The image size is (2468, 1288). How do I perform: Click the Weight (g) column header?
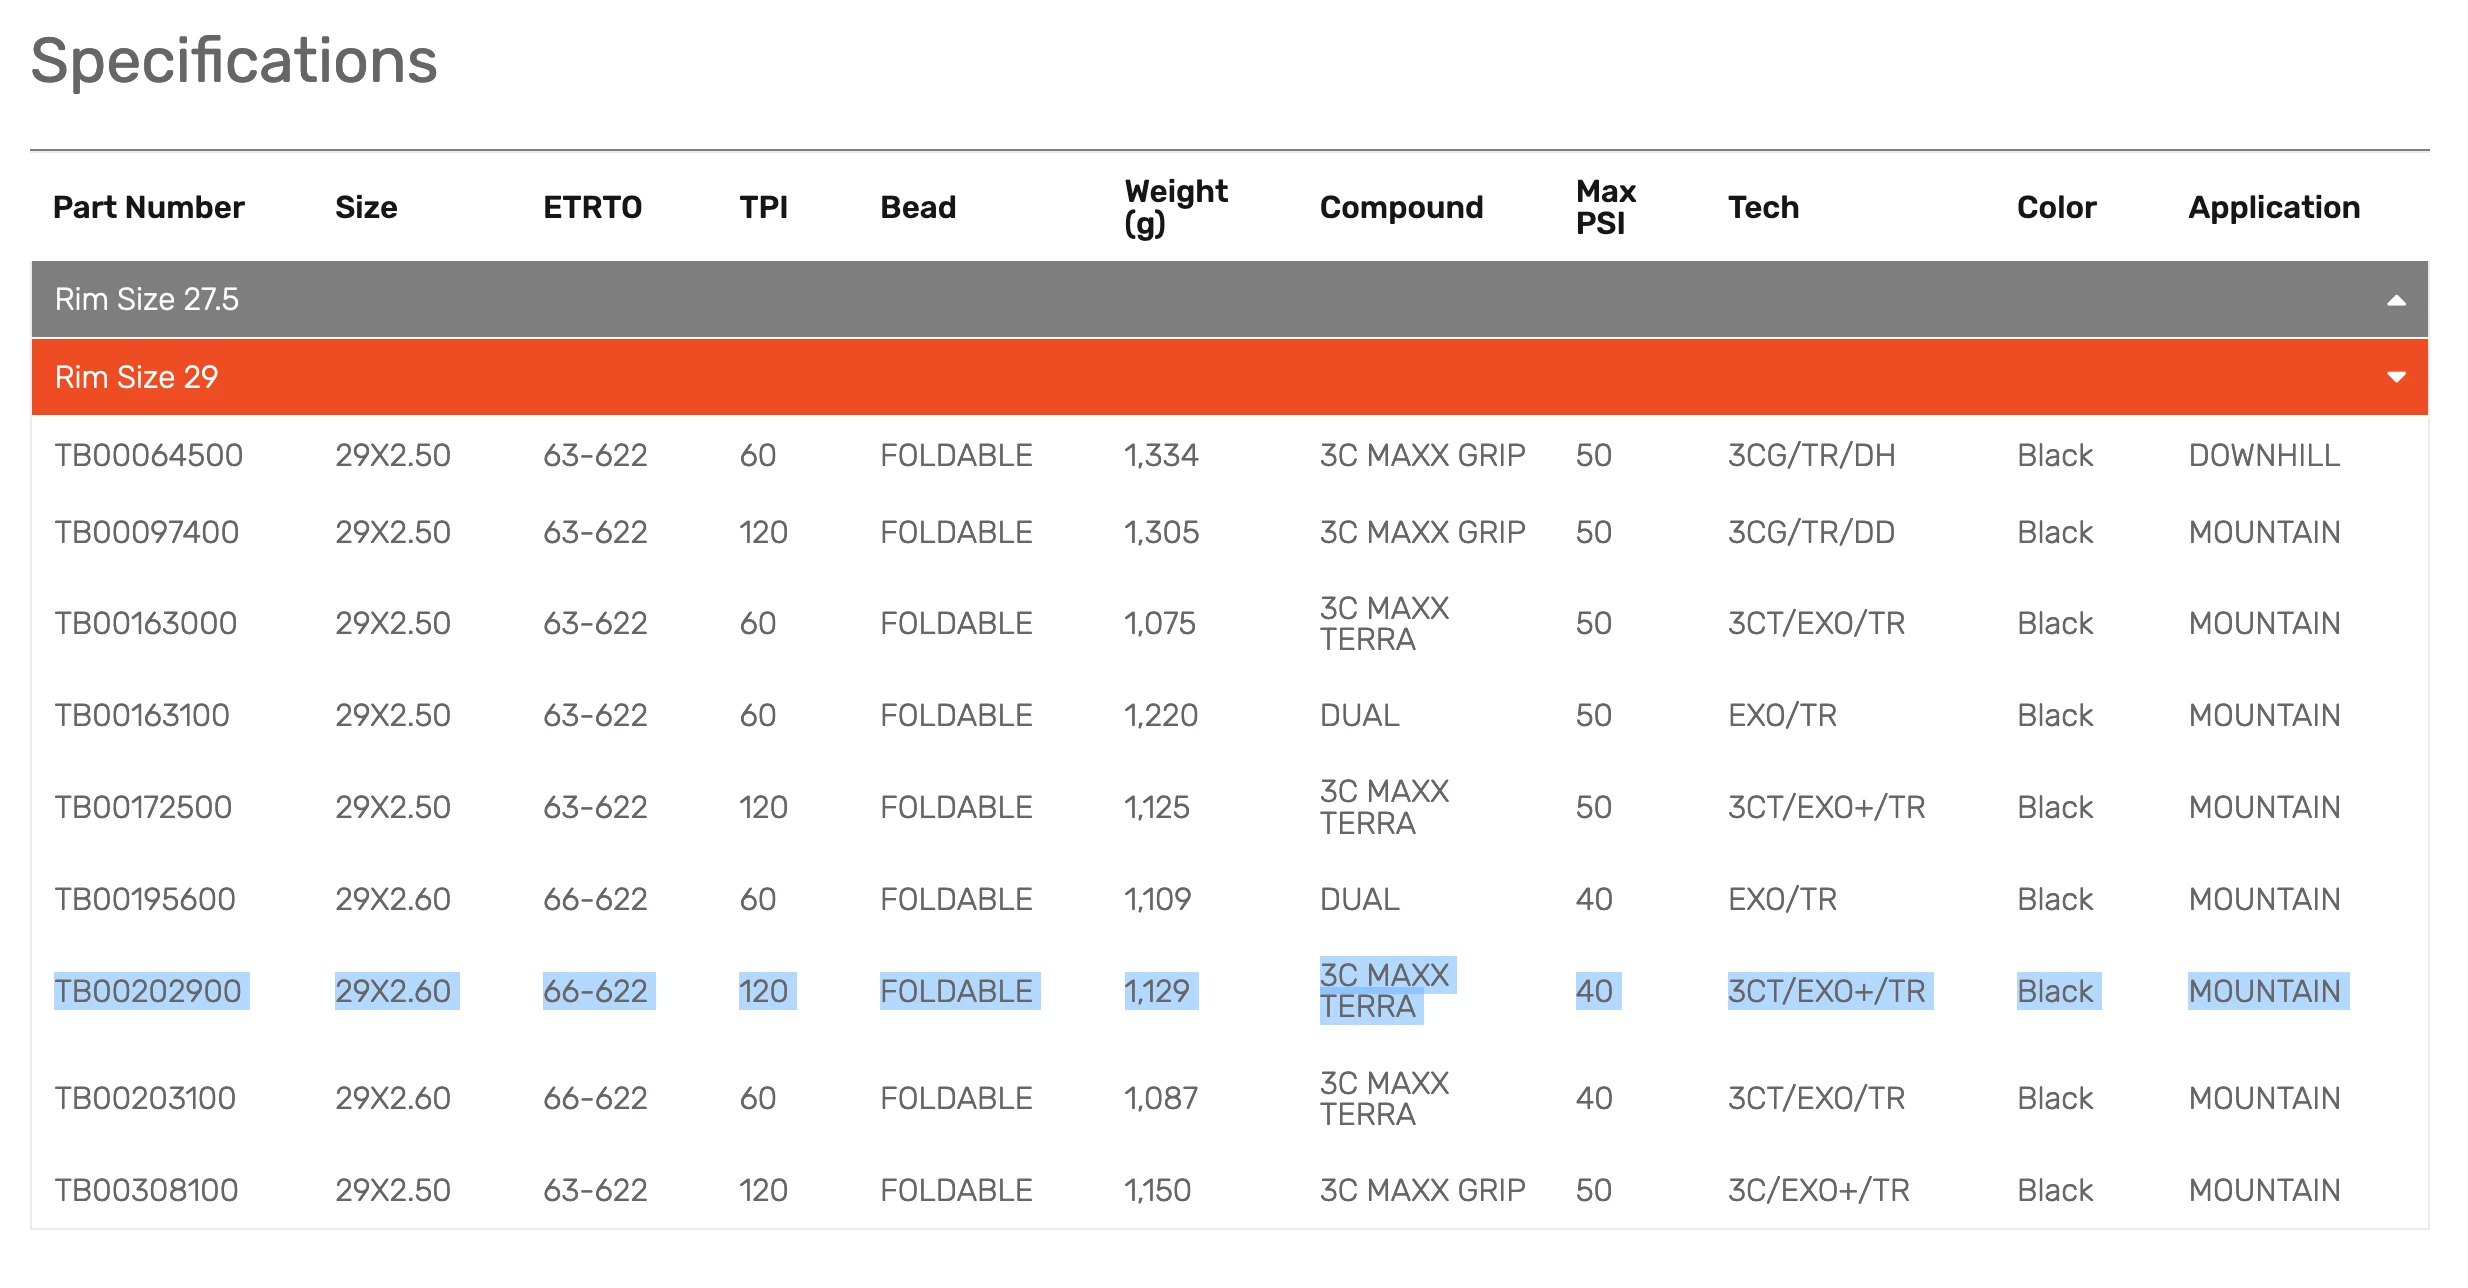[1175, 207]
